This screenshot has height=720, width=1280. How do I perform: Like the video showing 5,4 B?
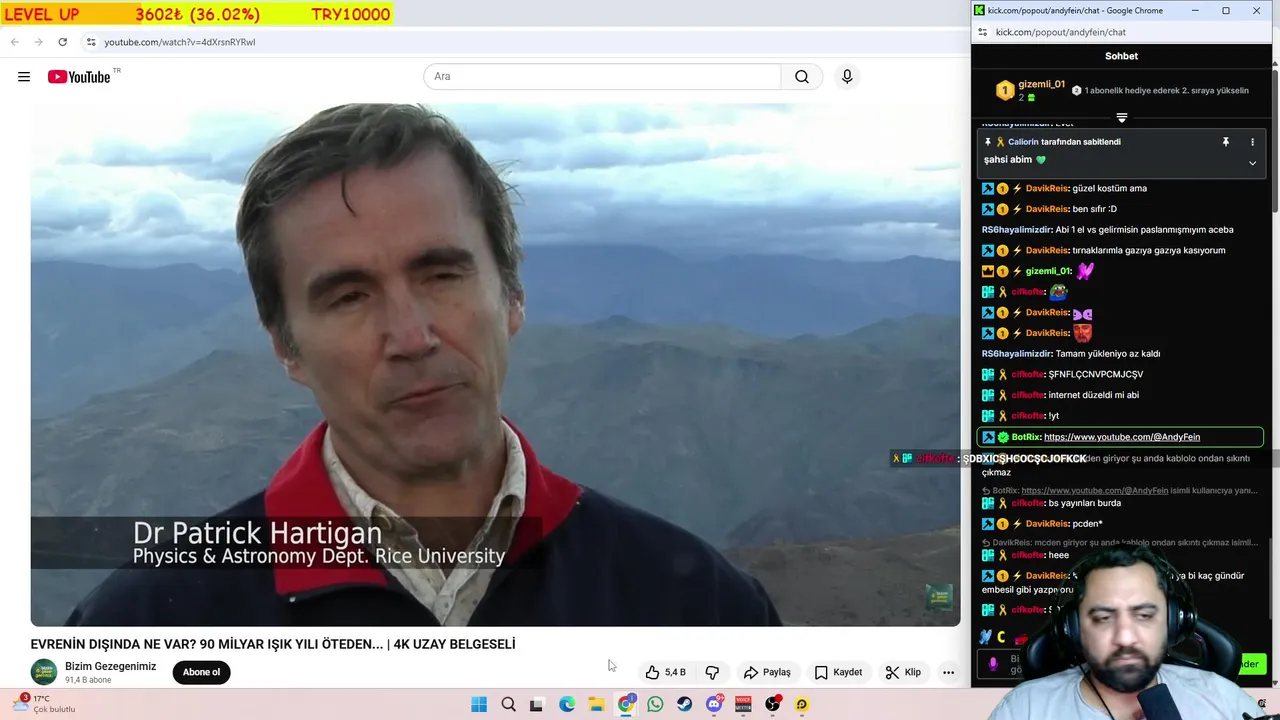(x=666, y=672)
